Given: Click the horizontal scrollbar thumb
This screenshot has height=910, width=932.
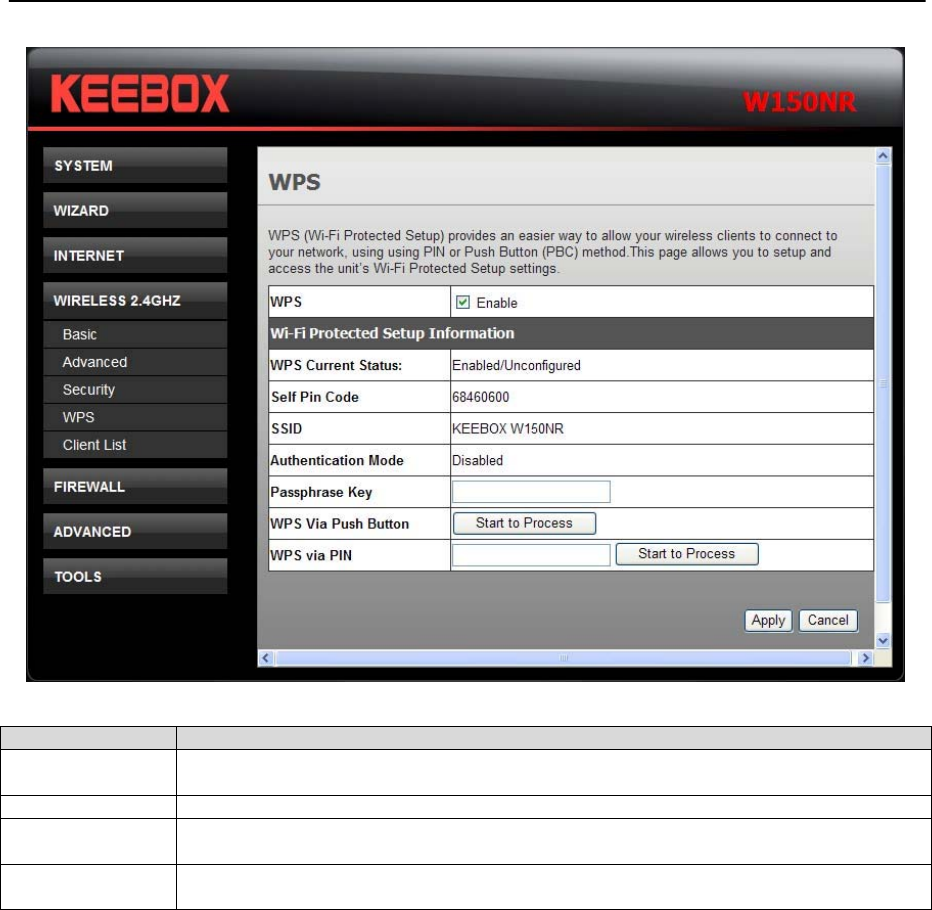Looking at the screenshot, I should pos(563,658).
